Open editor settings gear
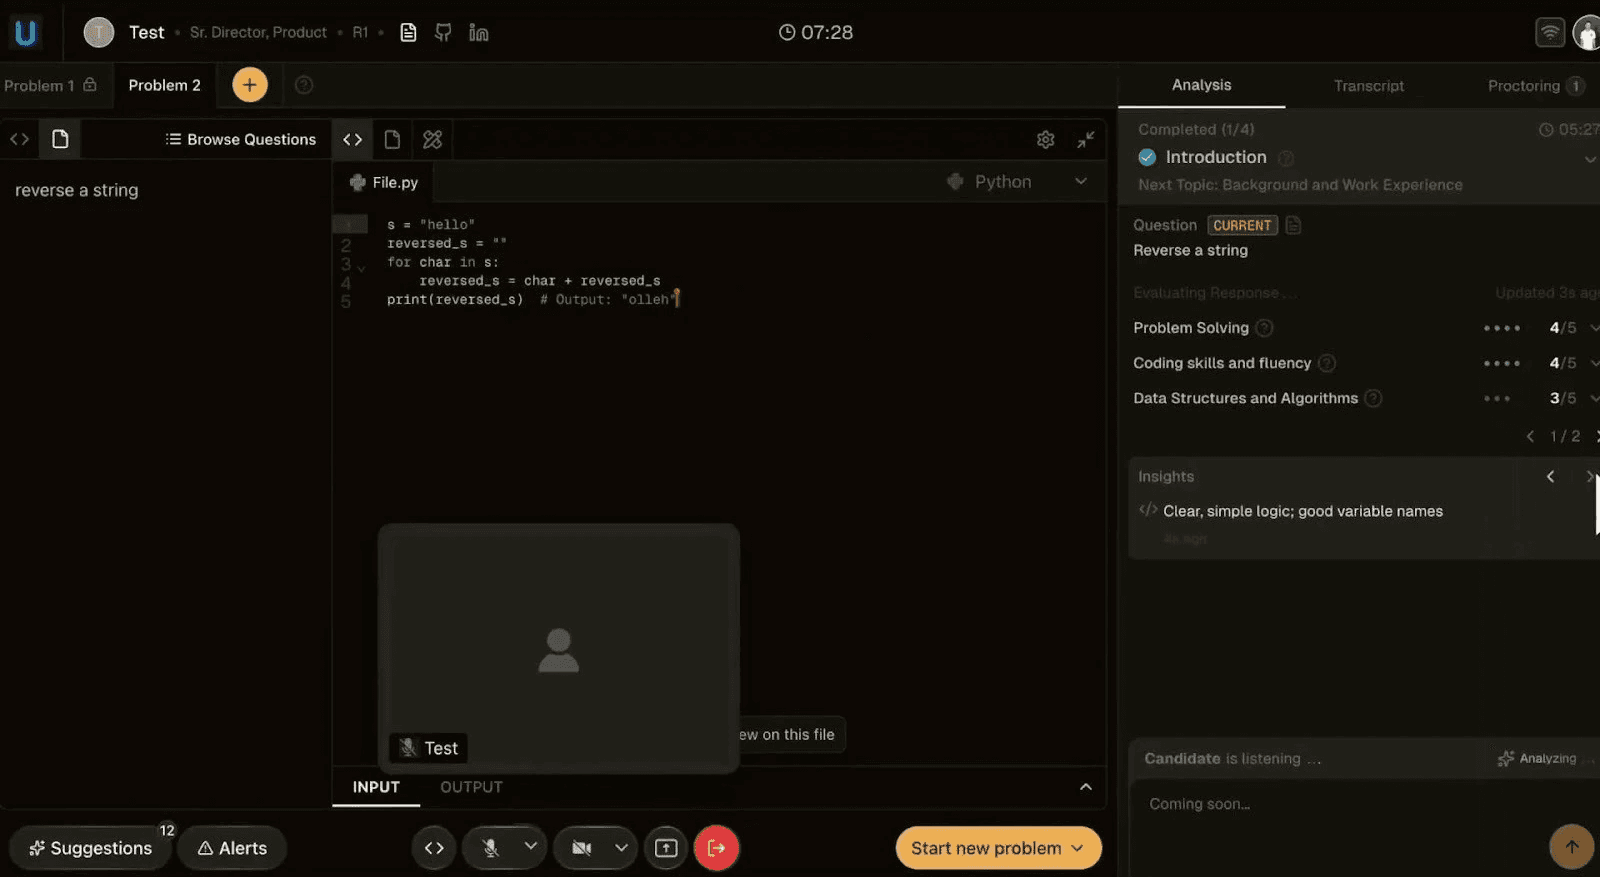Viewport: 1600px width, 877px height. click(1046, 139)
